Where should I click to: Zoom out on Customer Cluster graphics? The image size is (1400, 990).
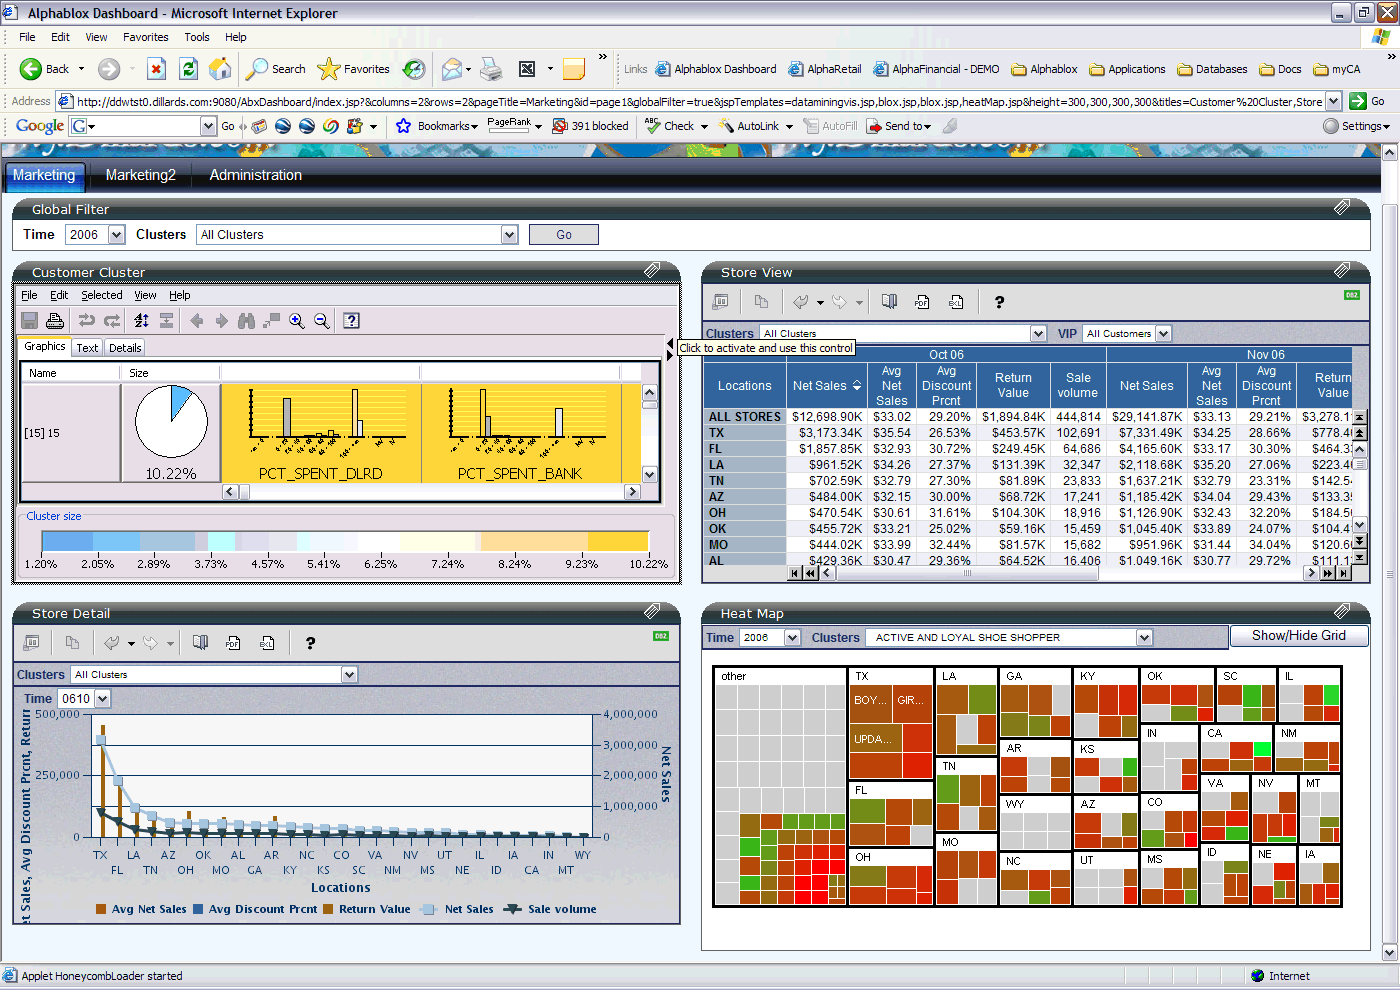click(322, 320)
